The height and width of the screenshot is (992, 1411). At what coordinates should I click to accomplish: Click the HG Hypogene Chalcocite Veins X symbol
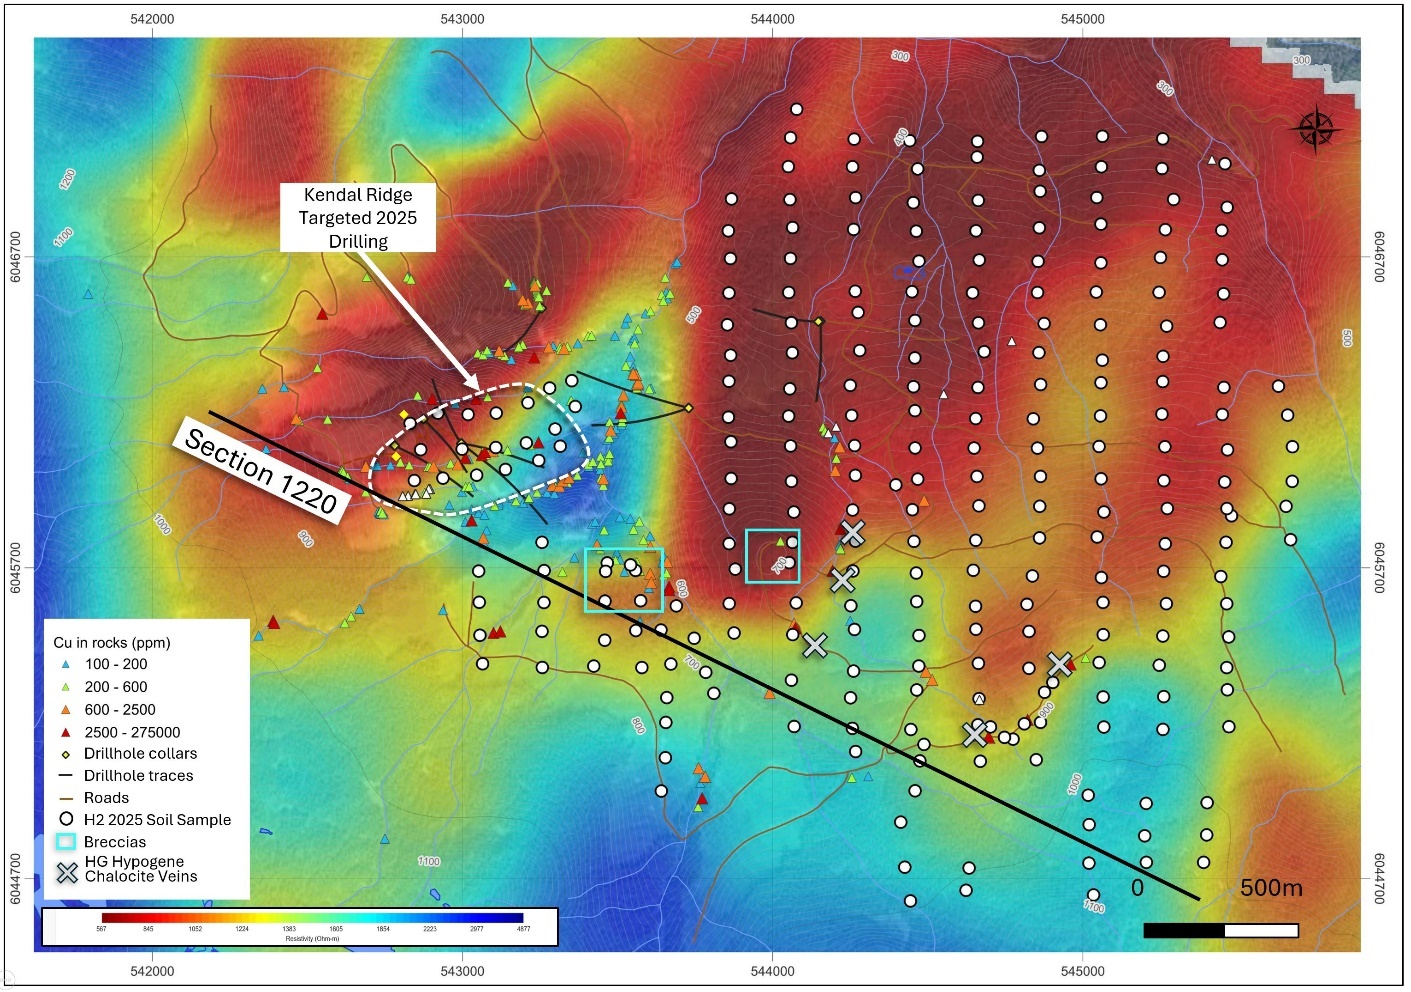coord(67,873)
